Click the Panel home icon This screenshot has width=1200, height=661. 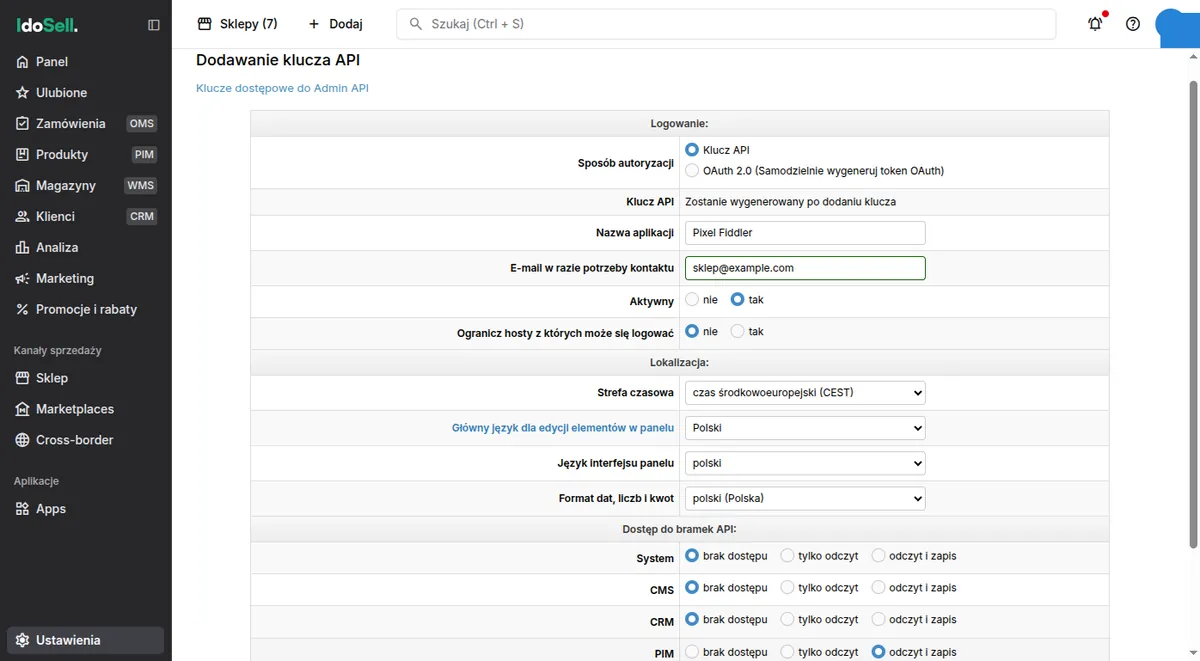click(22, 62)
